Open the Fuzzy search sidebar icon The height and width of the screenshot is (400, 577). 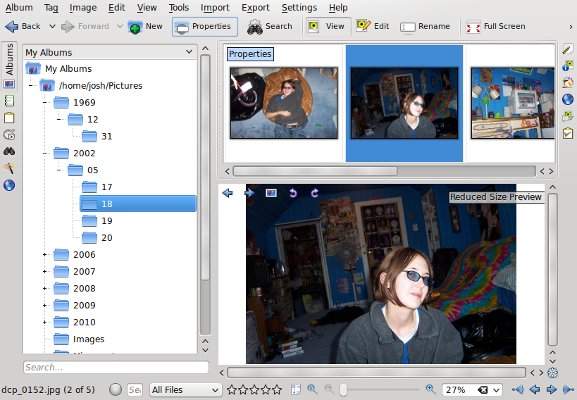(9, 168)
